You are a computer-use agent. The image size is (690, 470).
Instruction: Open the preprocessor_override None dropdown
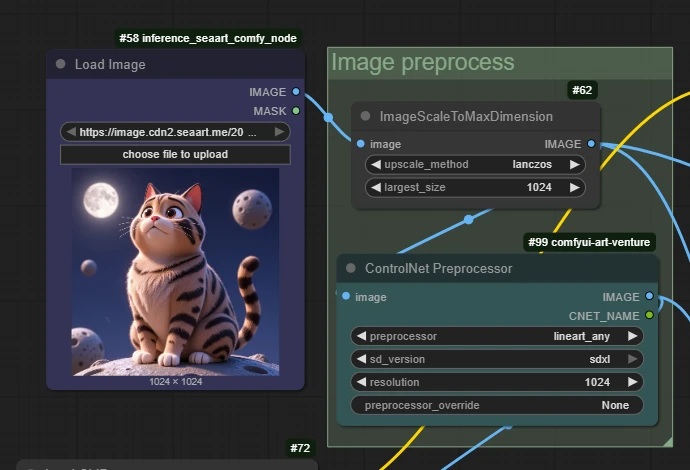(497, 405)
